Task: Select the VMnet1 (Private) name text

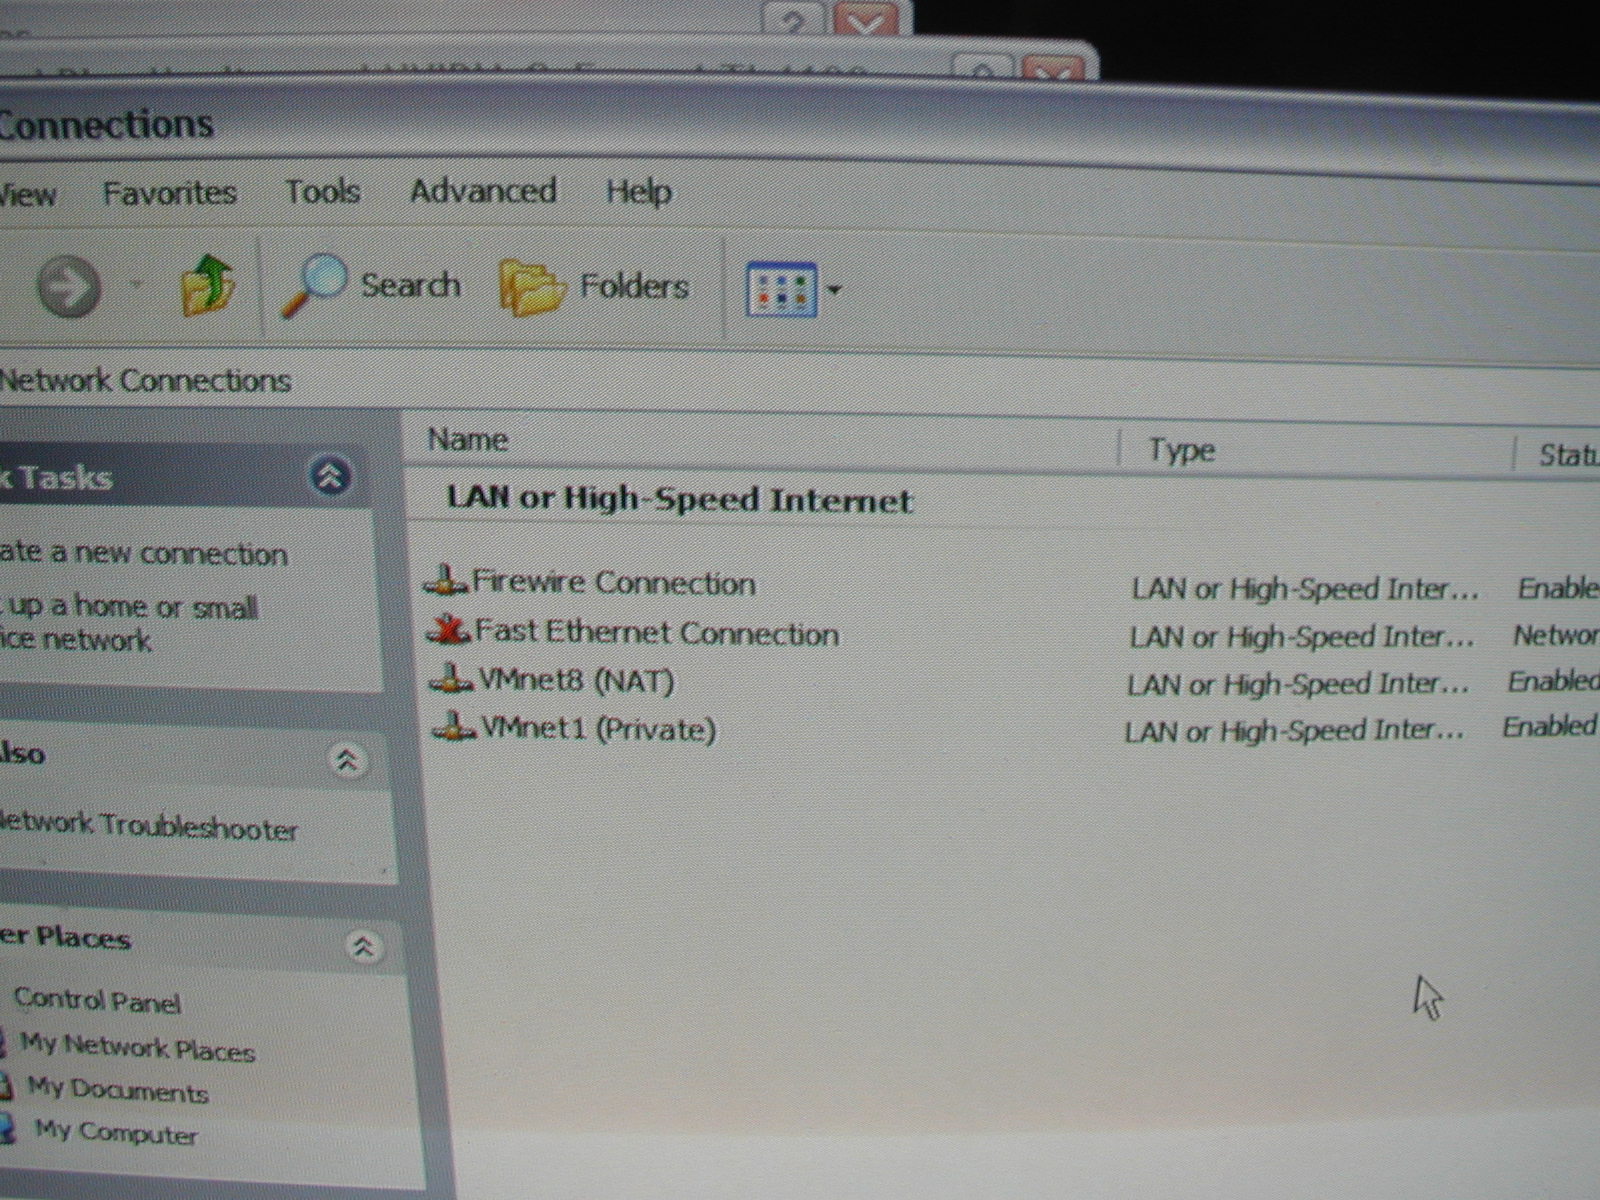Action: point(598,728)
